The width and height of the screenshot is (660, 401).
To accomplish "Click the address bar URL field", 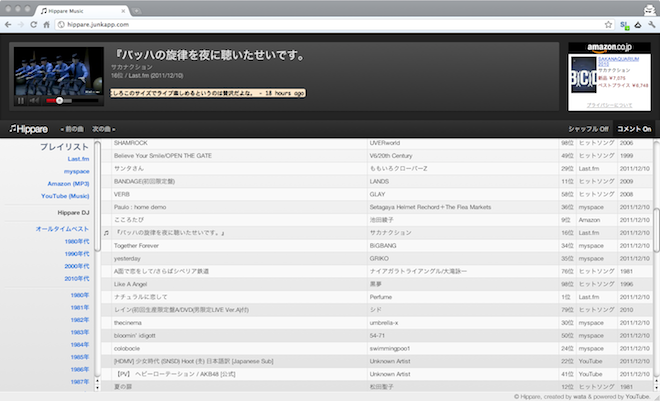I will [335, 25].
